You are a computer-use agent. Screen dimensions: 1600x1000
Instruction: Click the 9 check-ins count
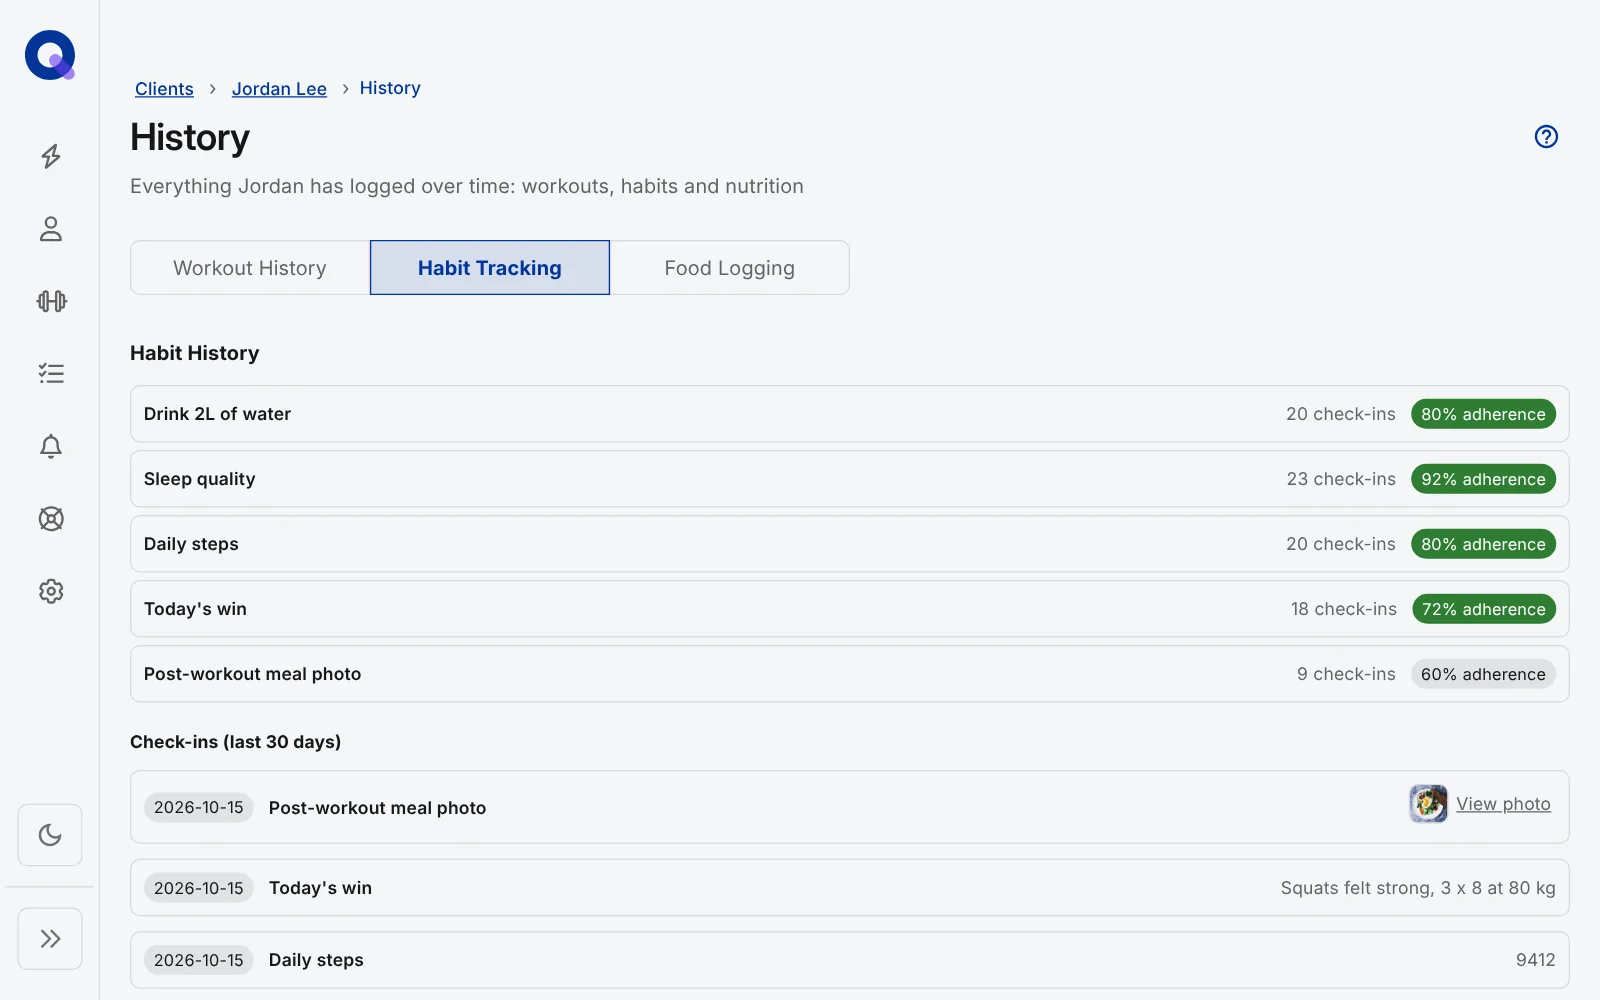1346,674
